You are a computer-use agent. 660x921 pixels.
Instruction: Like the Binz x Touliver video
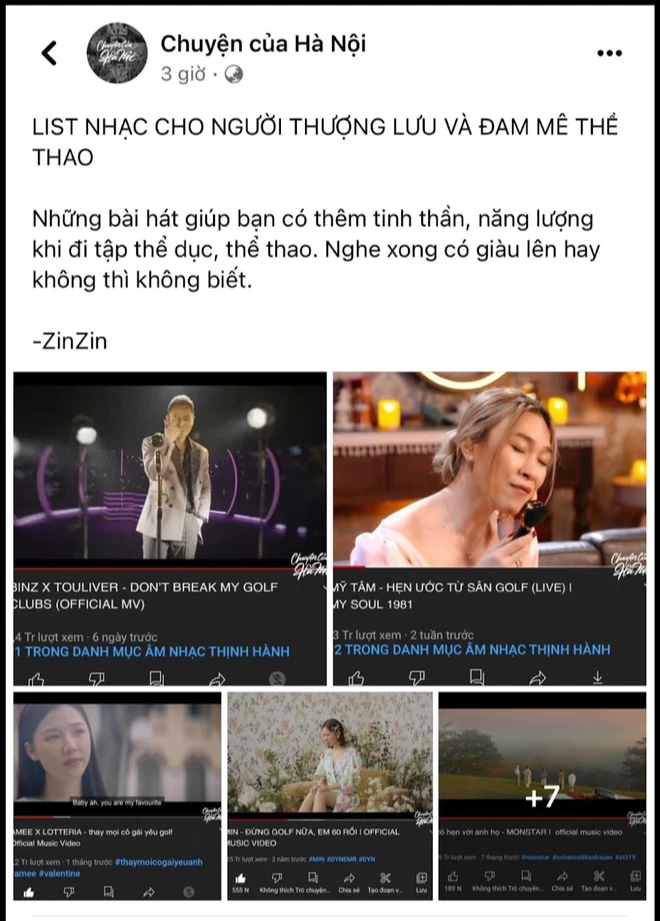[x=36, y=679]
